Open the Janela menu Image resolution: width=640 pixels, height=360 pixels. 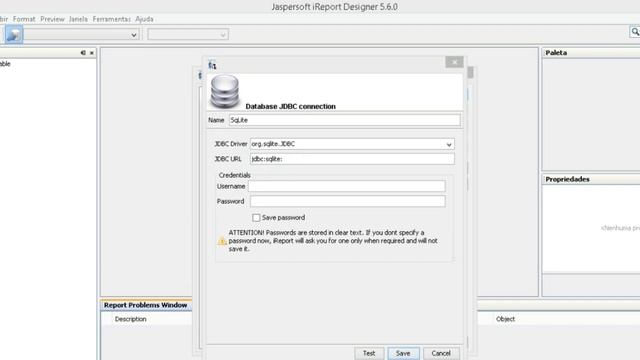tap(78, 19)
